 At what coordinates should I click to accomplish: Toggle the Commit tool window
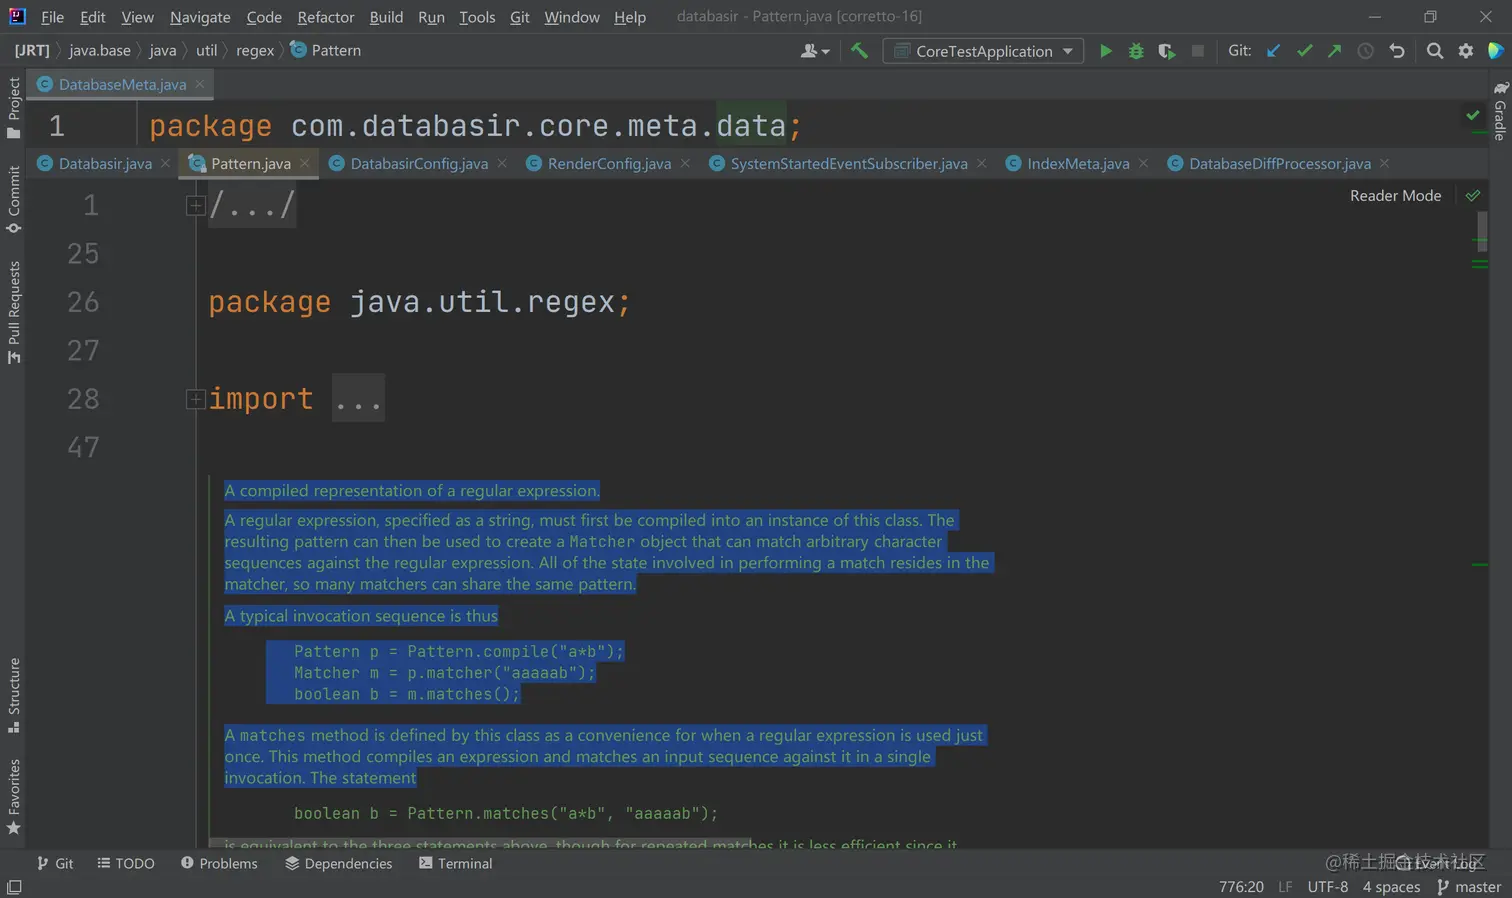pos(14,200)
